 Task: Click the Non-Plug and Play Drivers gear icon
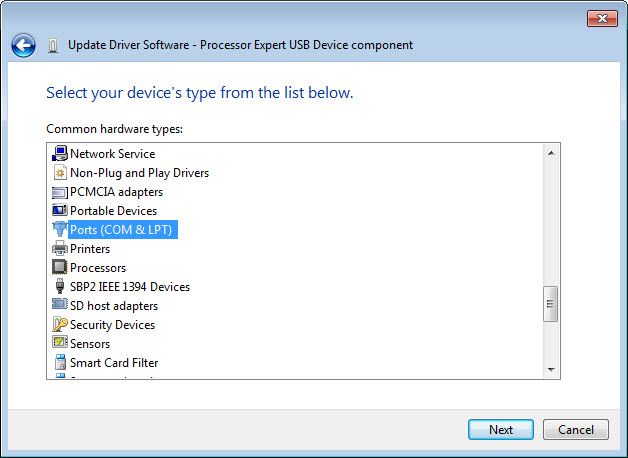pyautogui.click(x=60, y=173)
